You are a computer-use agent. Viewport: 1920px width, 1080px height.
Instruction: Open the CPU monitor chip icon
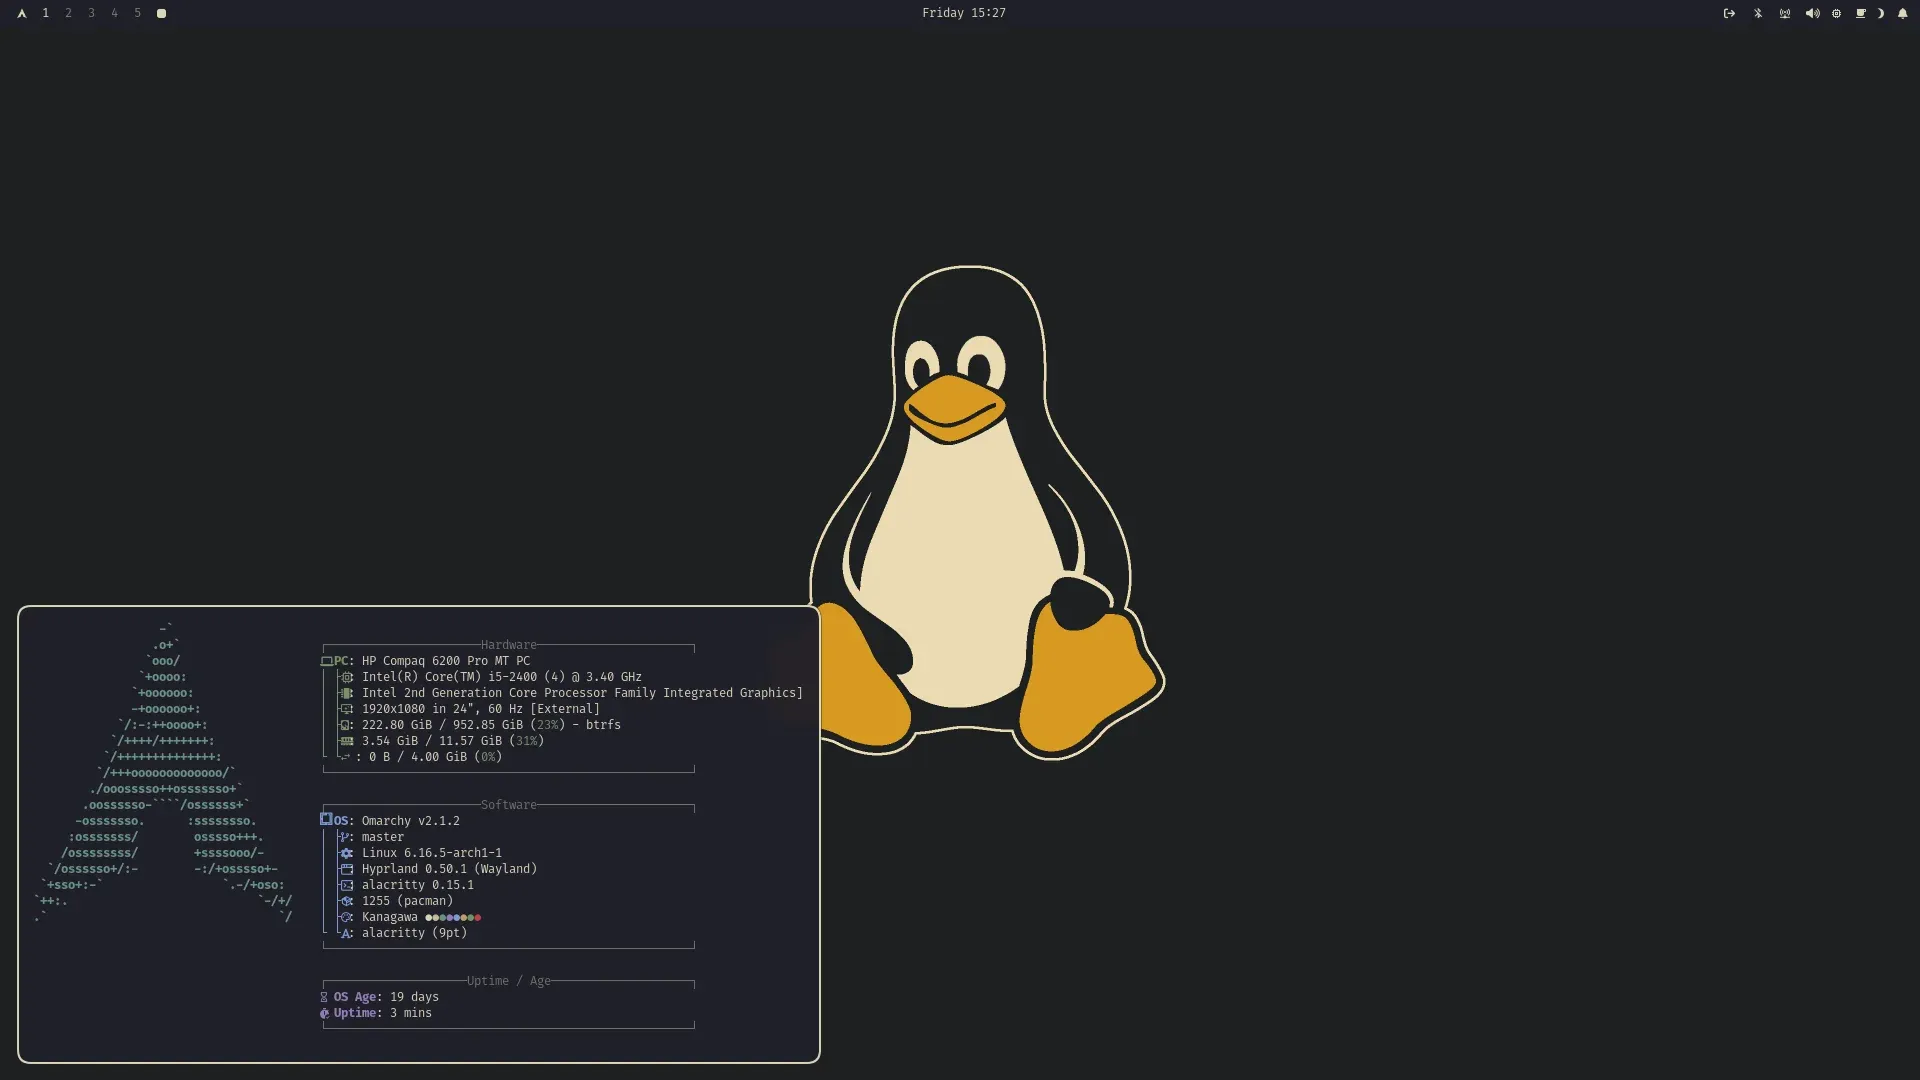pos(1836,13)
